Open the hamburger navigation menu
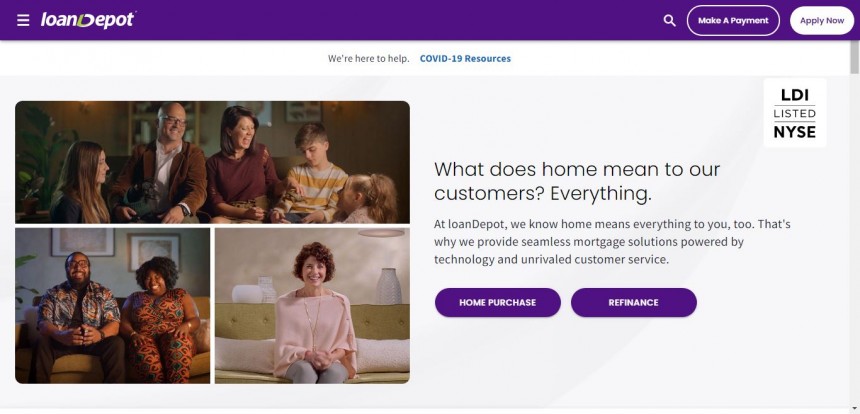The width and height of the screenshot is (860, 414). (23, 21)
